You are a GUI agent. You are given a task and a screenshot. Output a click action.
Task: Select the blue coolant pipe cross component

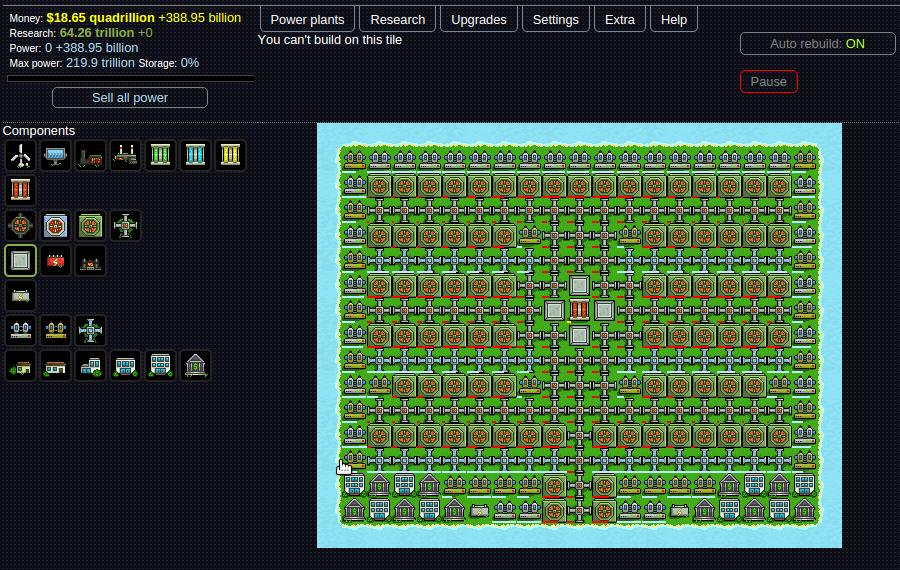tap(91, 331)
